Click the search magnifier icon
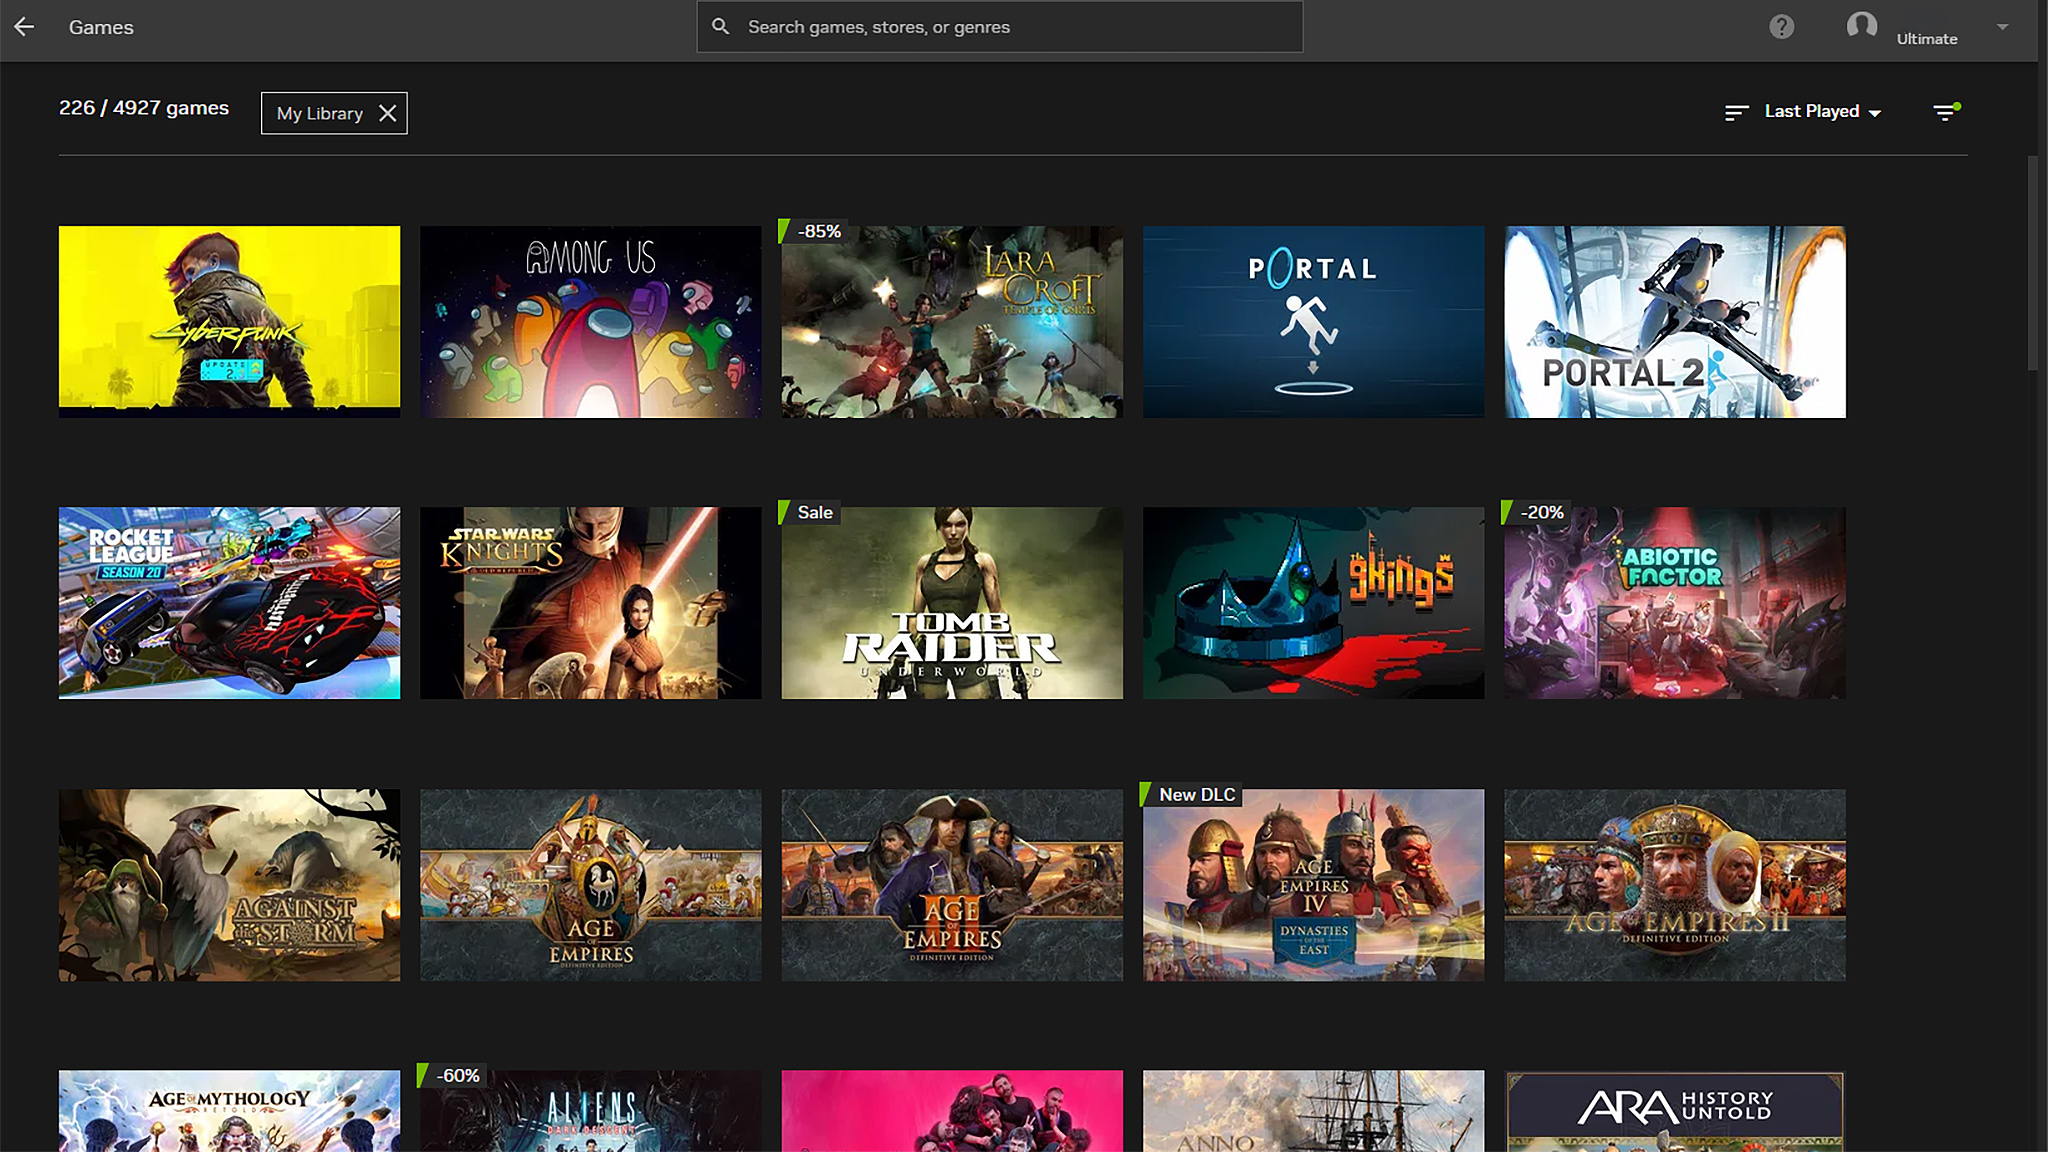 721,26
